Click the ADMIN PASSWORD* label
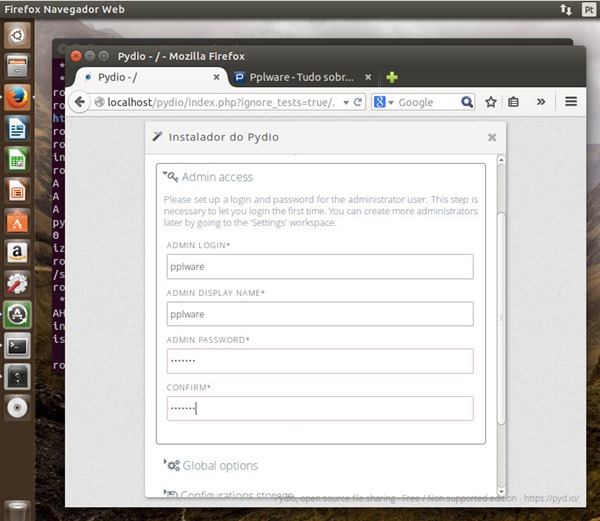Viewport: 600px width, 521px height. tap(208, 340)
